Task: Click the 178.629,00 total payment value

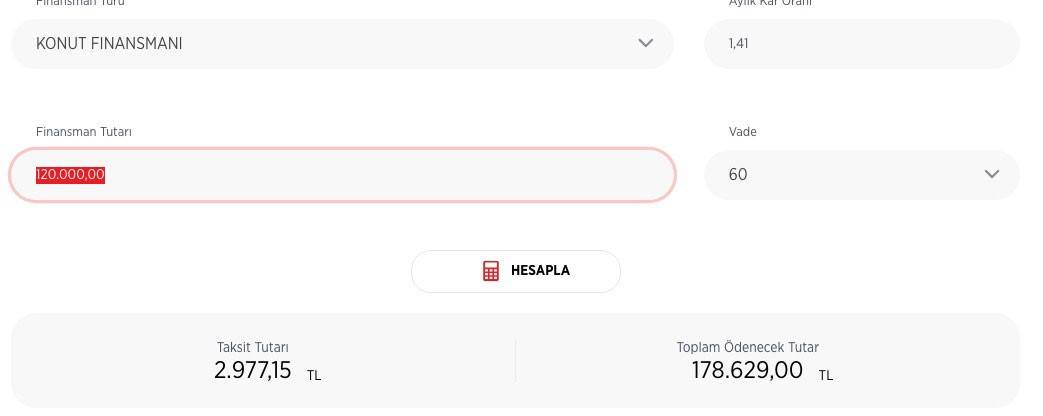Action: pos(747,370)
